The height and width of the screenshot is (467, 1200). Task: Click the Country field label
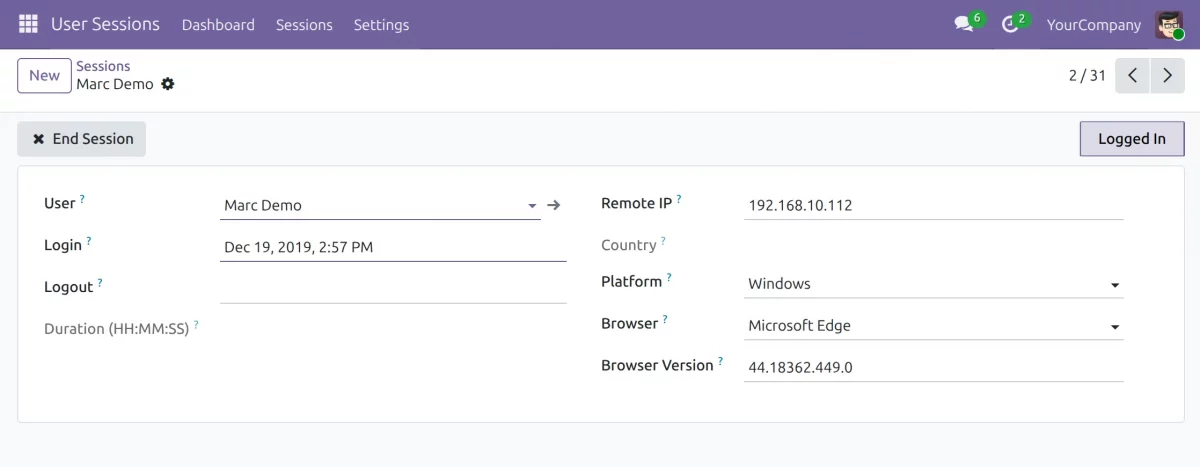628,245
